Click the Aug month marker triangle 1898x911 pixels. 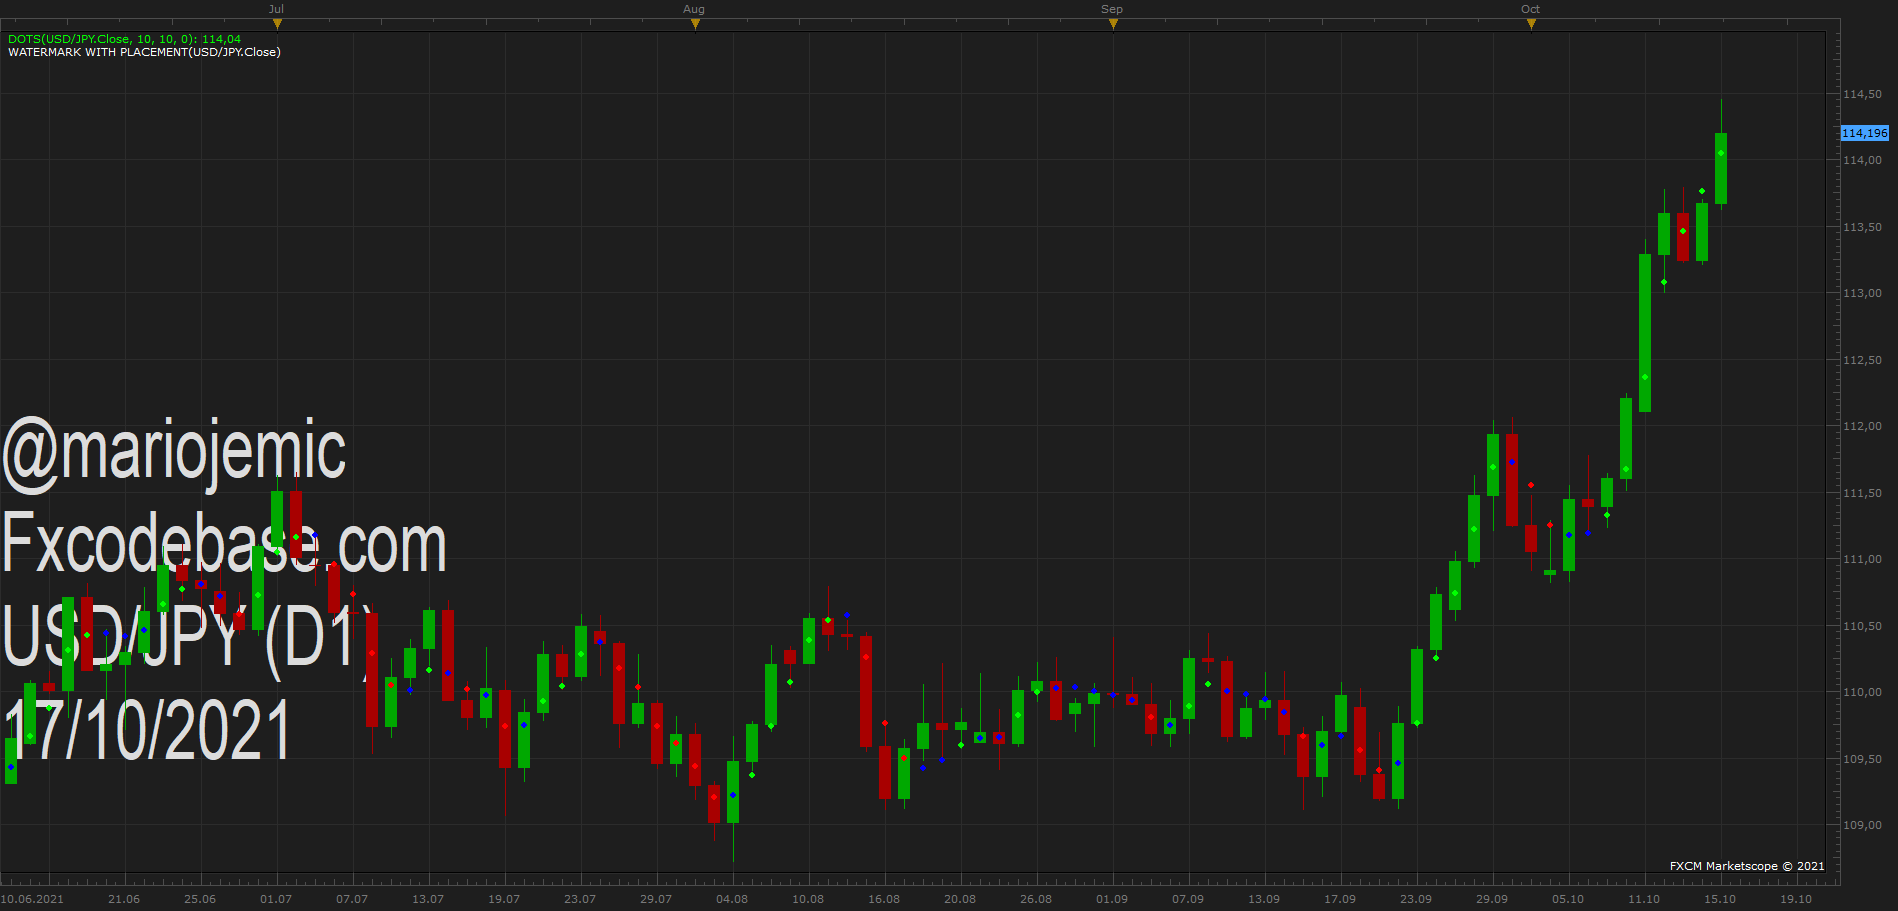tap(695, 24)
